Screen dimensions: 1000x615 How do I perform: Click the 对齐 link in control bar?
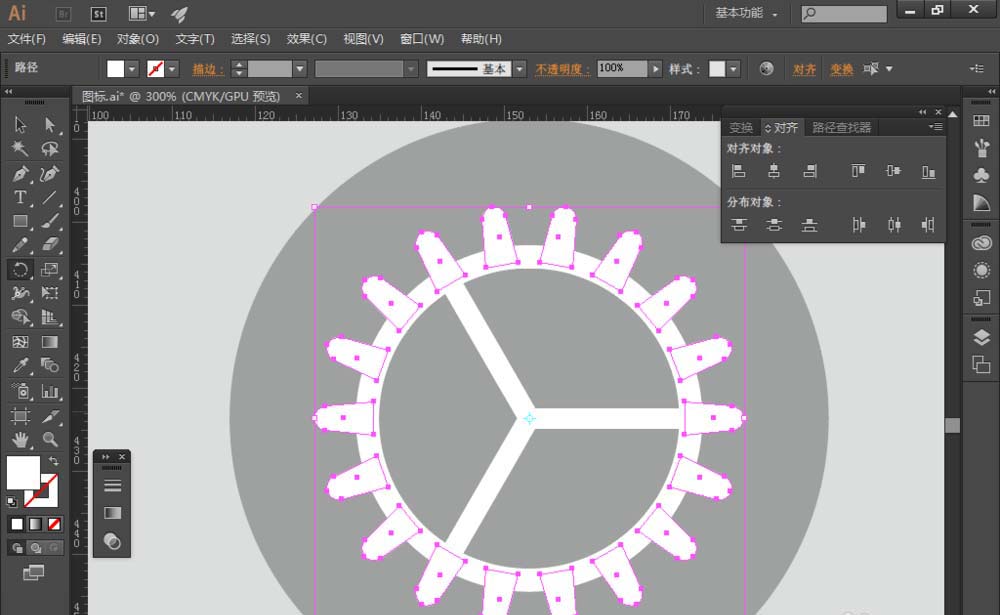coord(804,69)
